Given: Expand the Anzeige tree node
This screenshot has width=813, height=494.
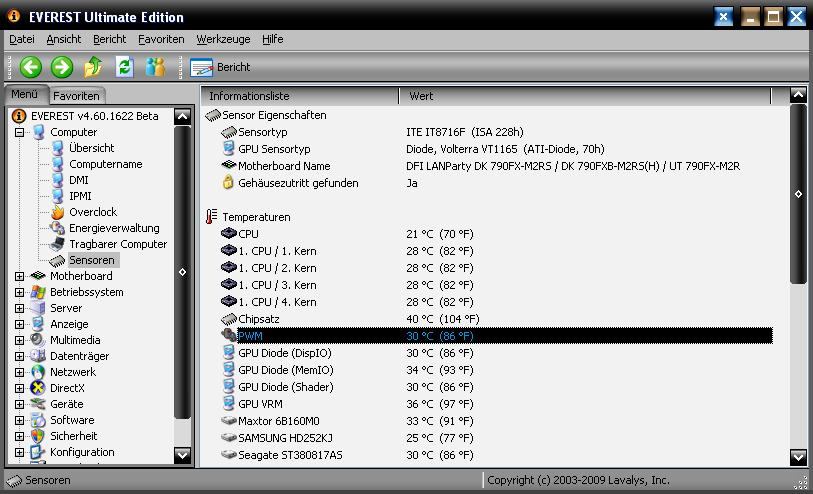Looking at the screenshot, I should (19, 324).
